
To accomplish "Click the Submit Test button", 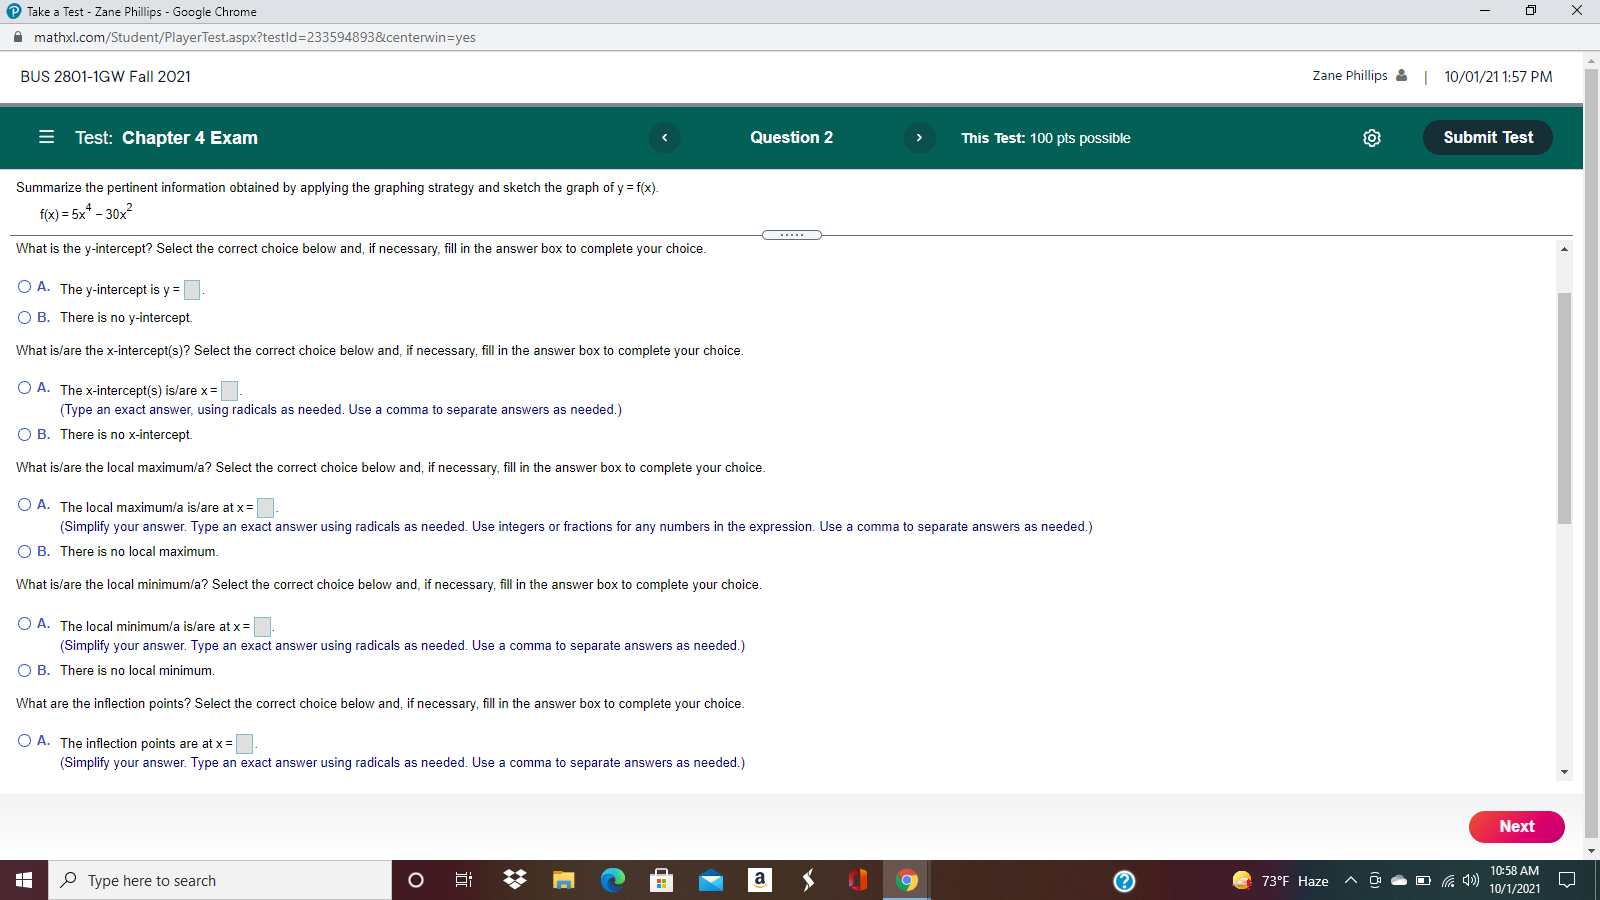I will coord(1487,138).
